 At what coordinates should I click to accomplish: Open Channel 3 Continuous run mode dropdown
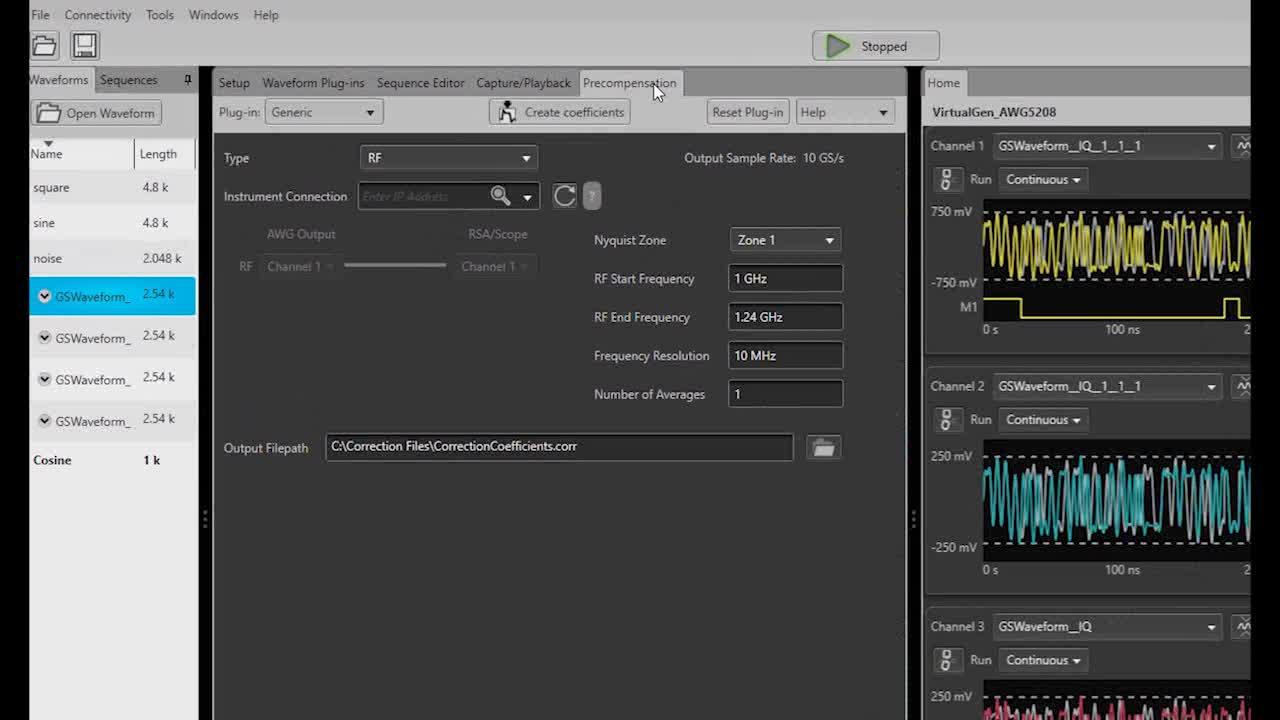click(1043, 660)
